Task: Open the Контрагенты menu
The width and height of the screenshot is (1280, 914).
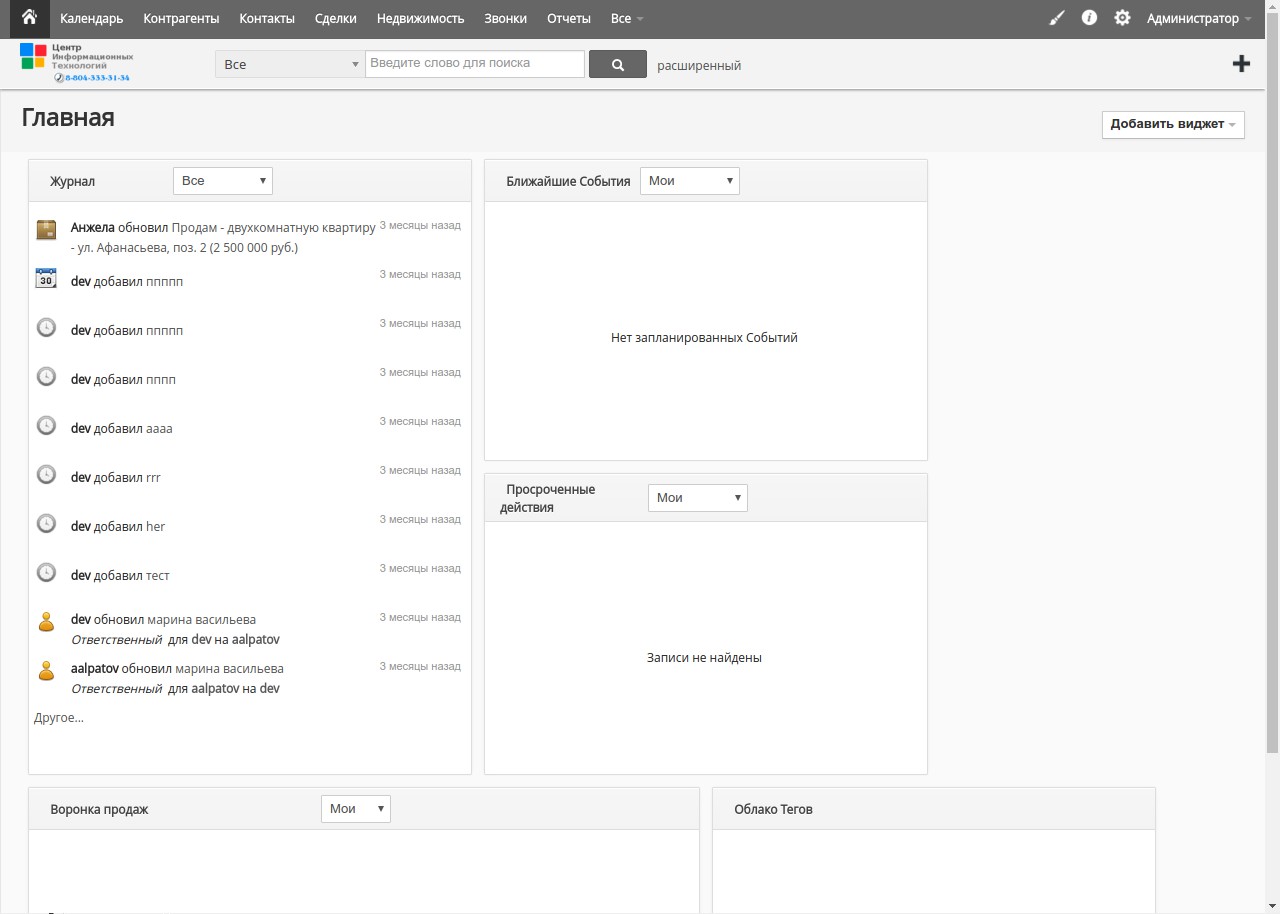Action: (181, 18)
